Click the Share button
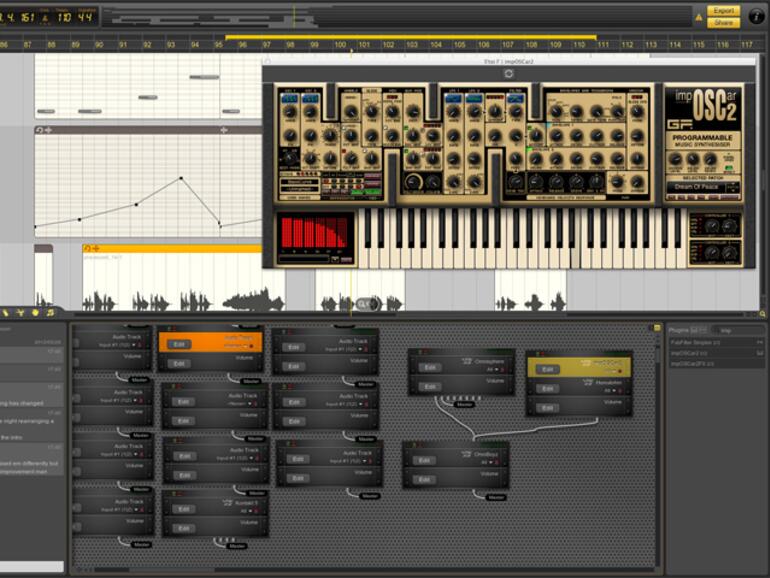The width and height of the screenshot is (770, 578). click(722, 22)
